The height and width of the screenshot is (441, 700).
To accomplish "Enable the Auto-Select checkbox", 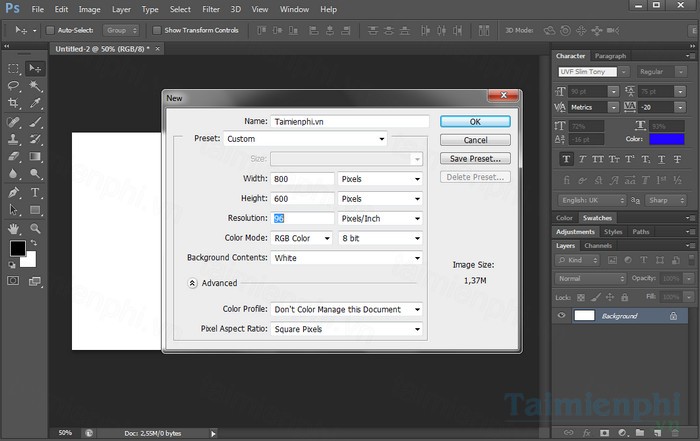I will 50,30.
